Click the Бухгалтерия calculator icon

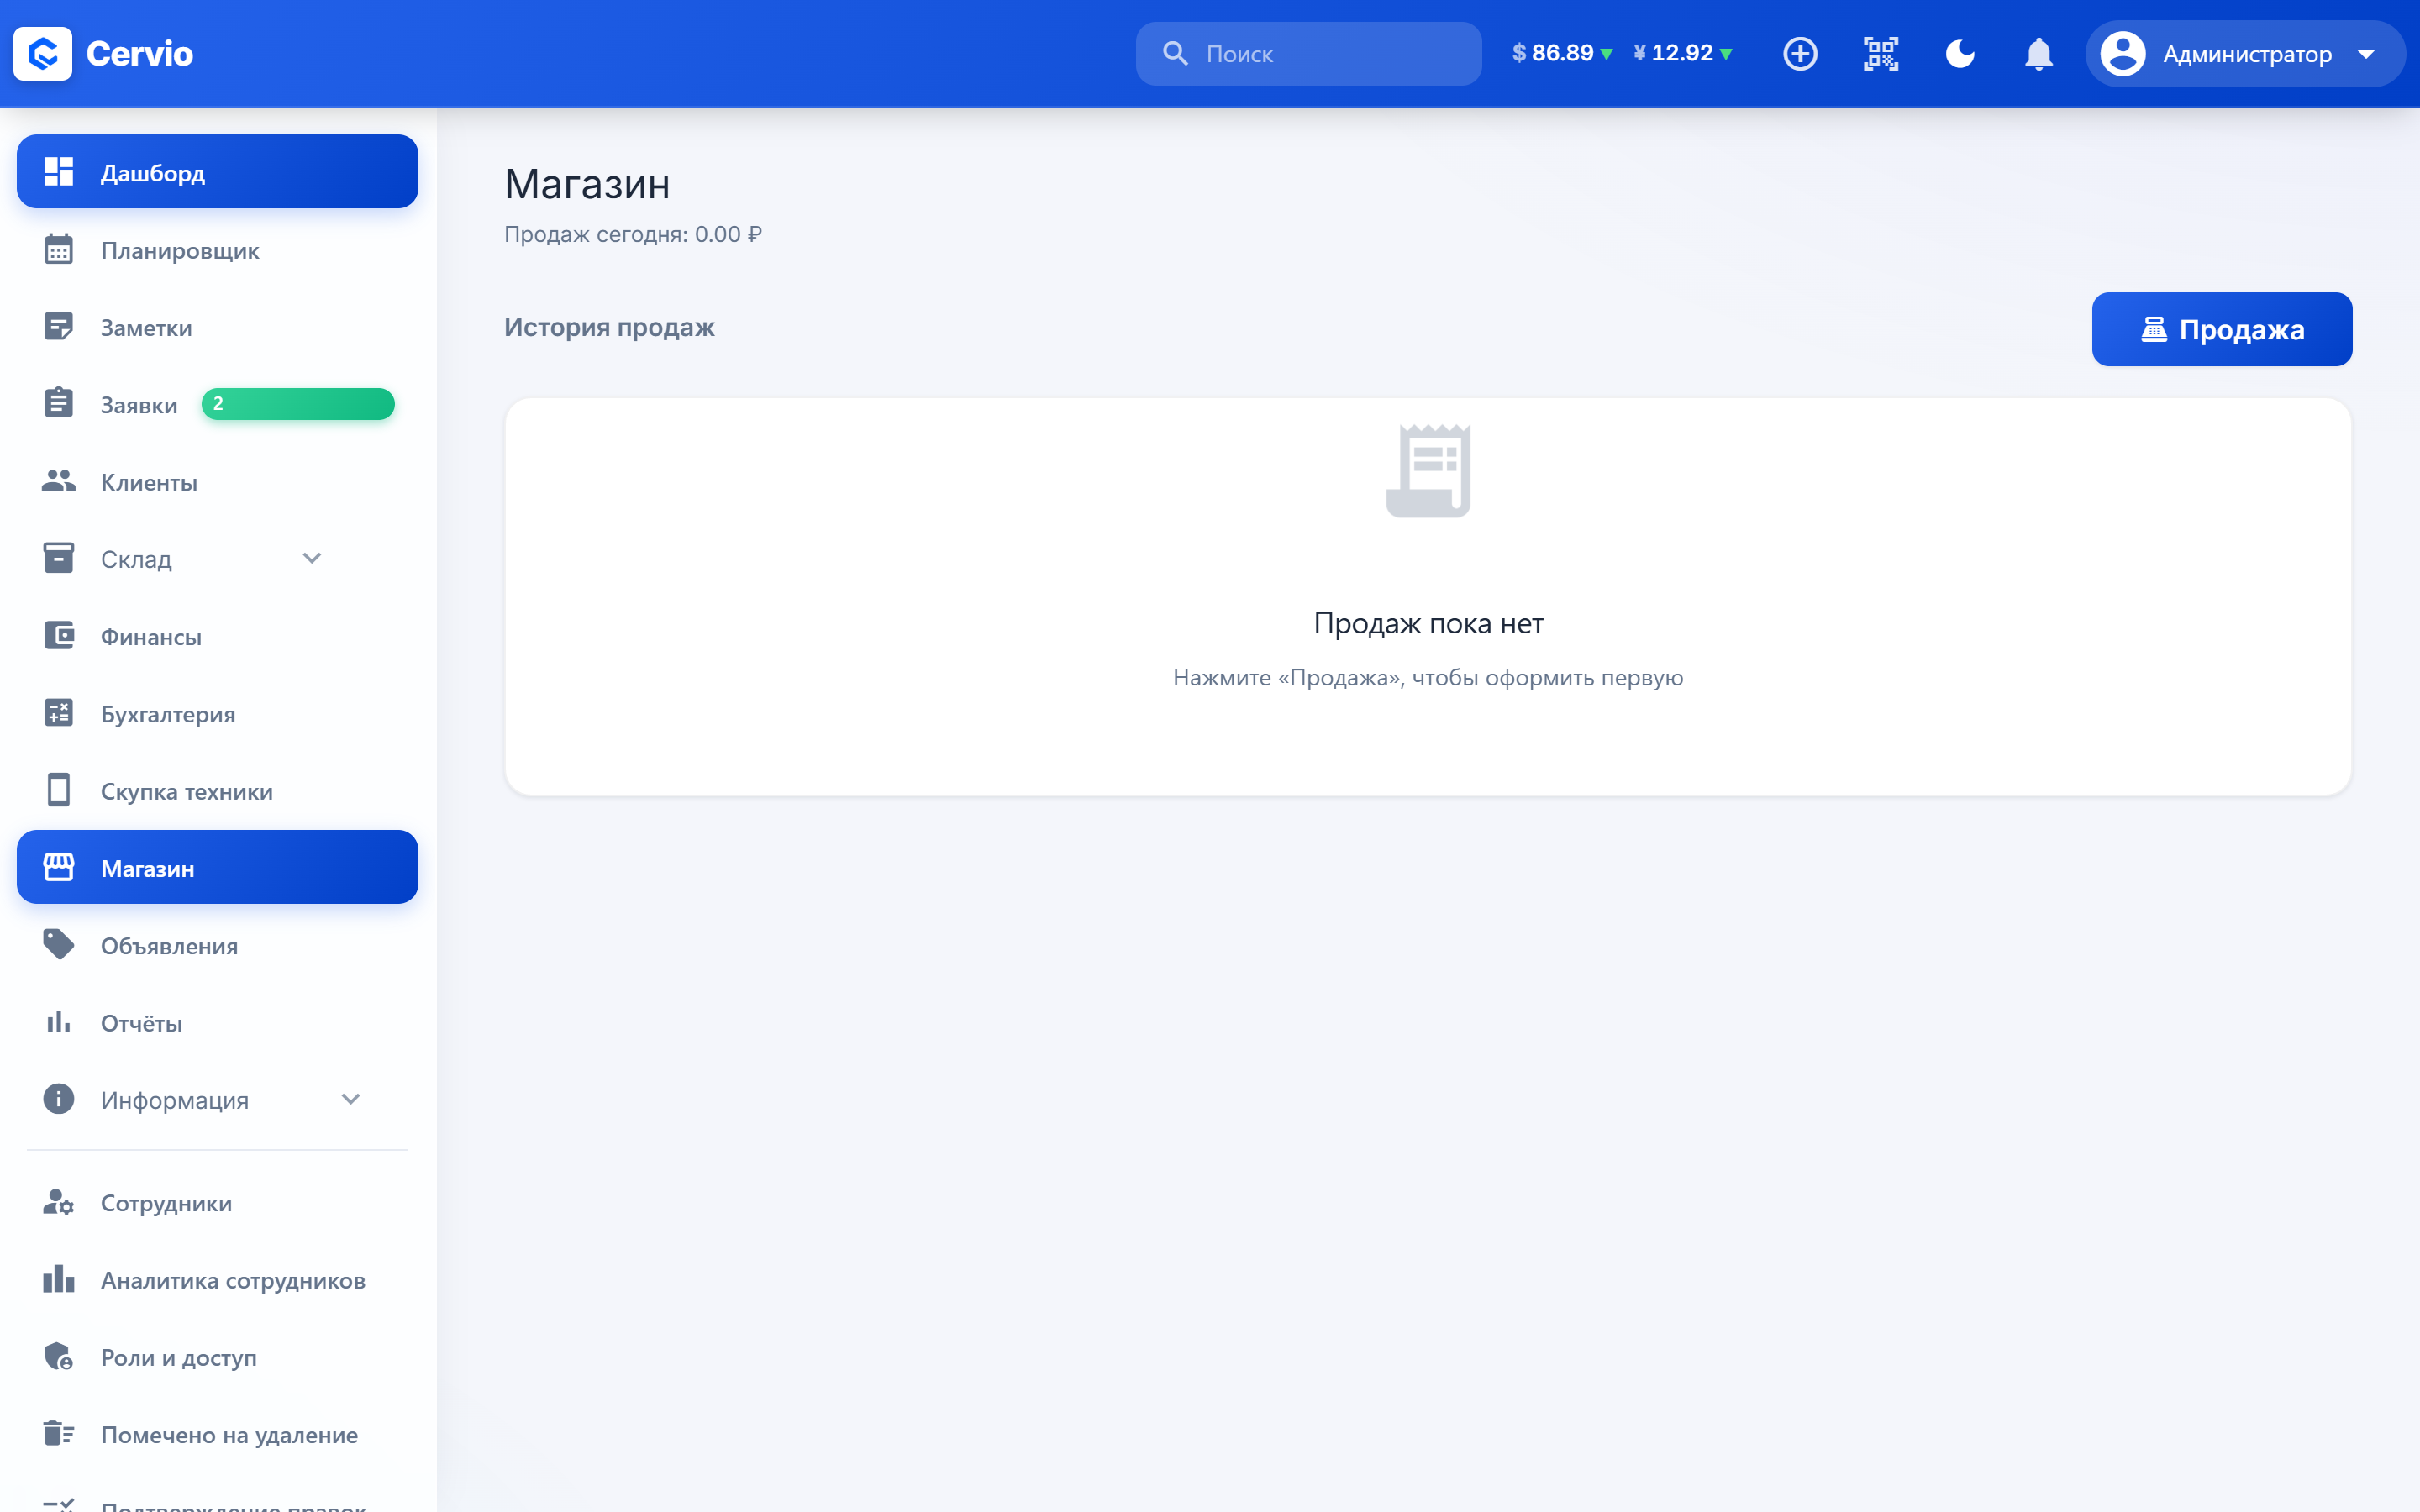click(x=58, y=713)
